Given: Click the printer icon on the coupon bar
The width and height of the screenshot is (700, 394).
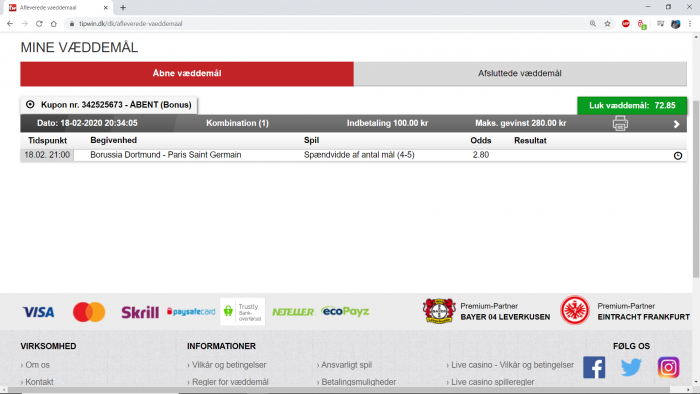Looking at the screenshot, I should [x=620, y=123].
